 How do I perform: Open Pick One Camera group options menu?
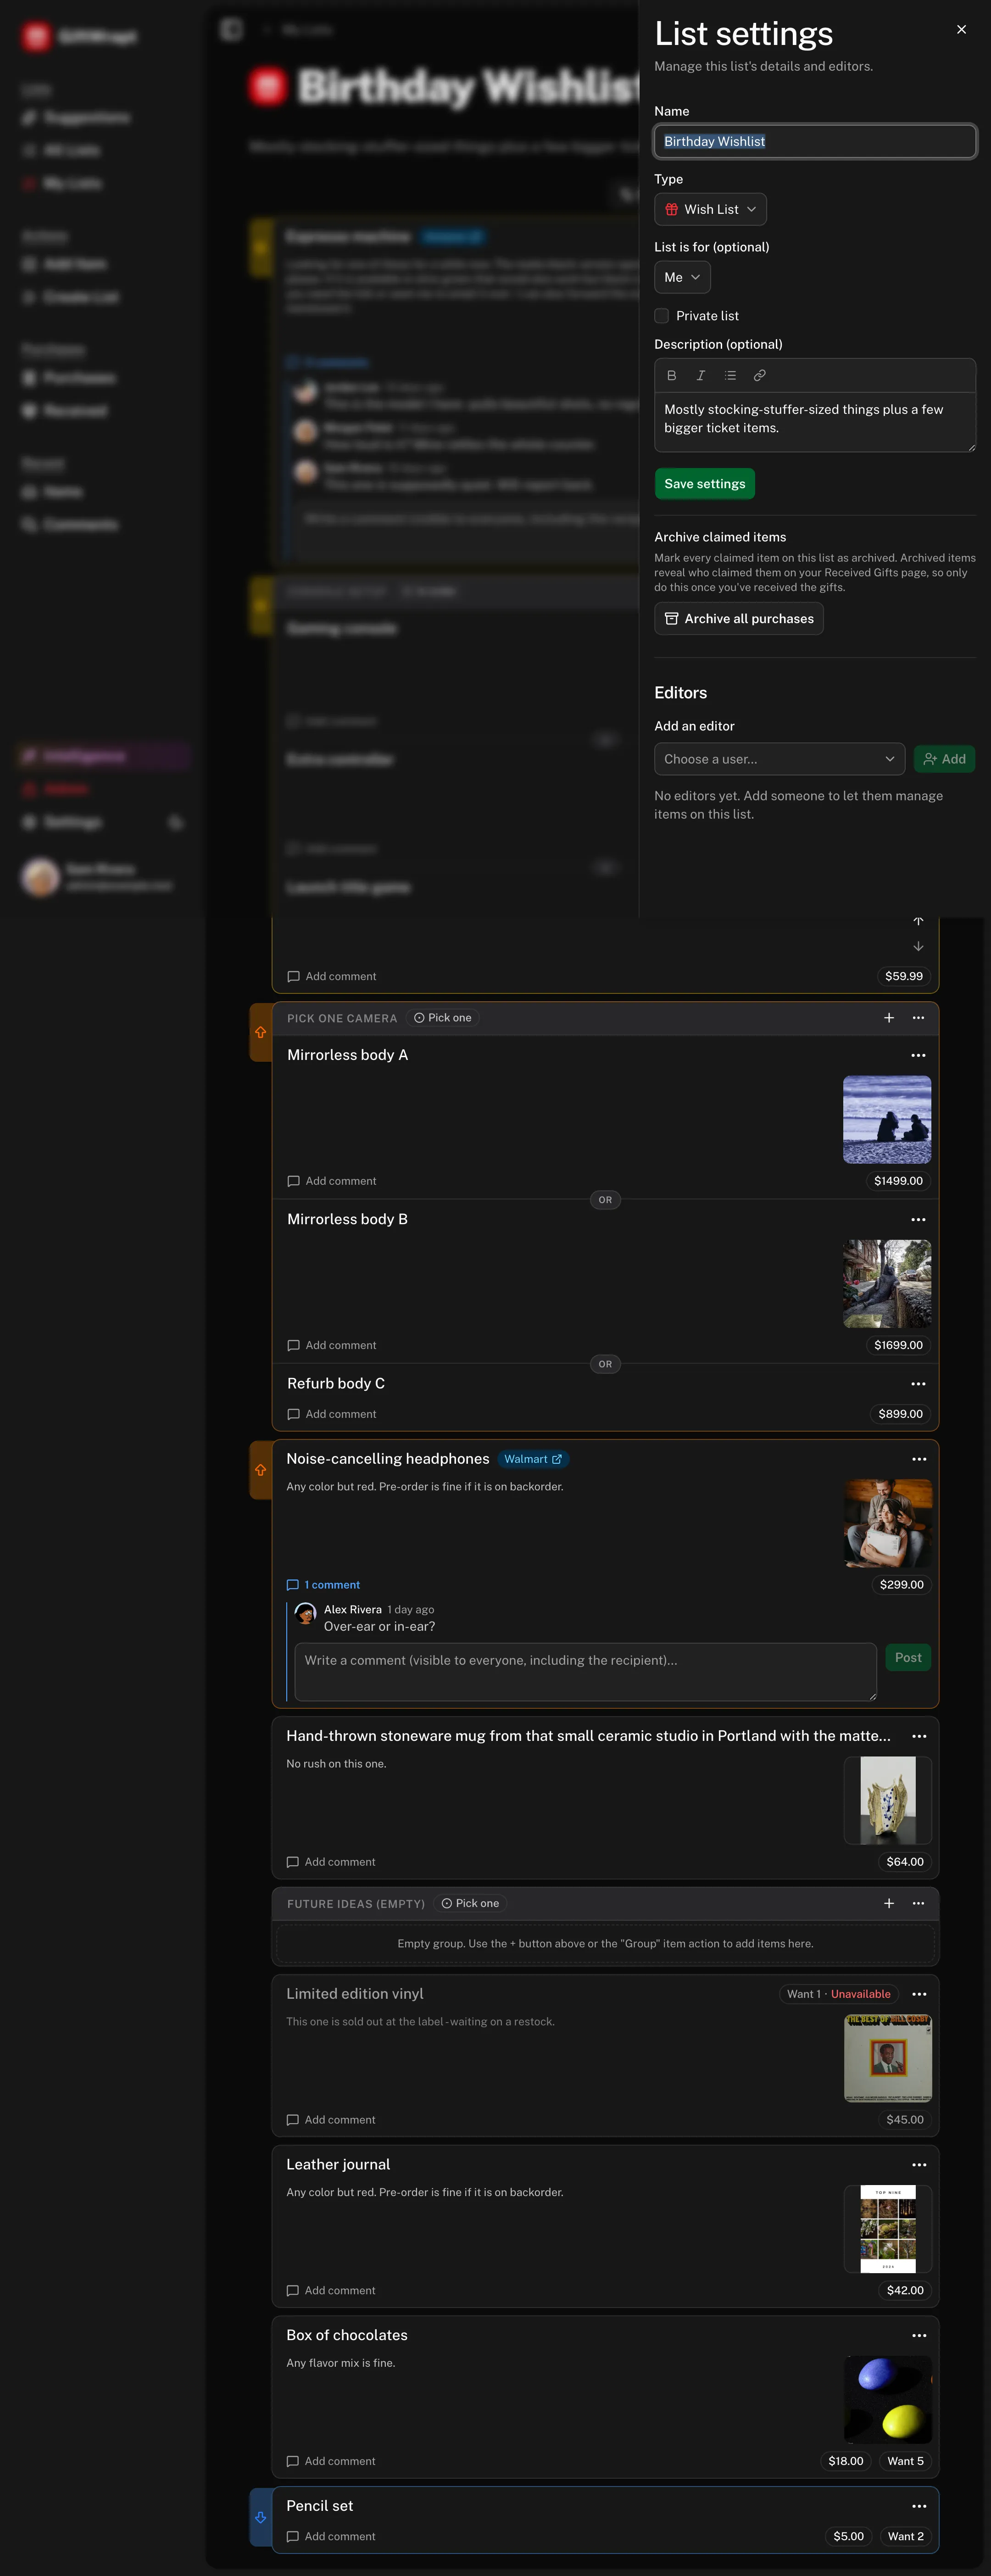click(918, 1018)
